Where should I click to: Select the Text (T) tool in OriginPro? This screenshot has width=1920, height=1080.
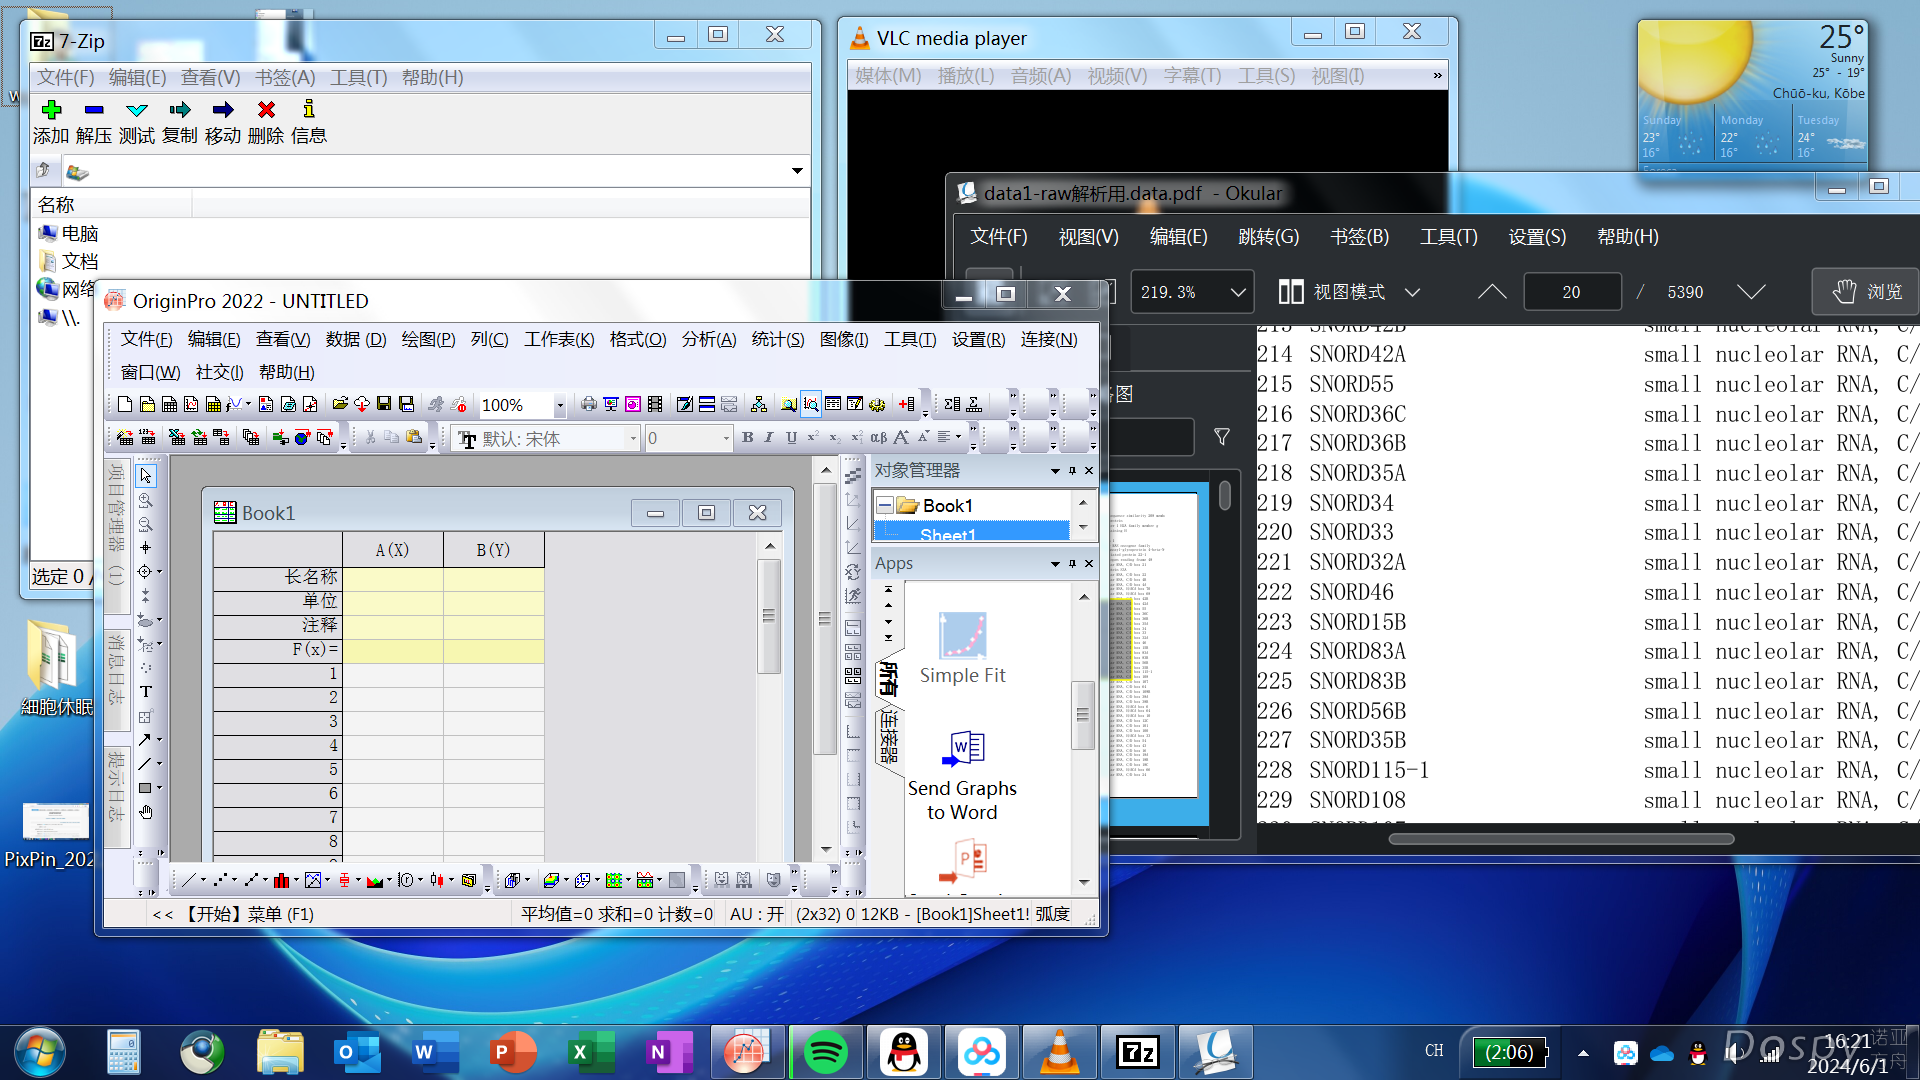(x=146, y=692)
